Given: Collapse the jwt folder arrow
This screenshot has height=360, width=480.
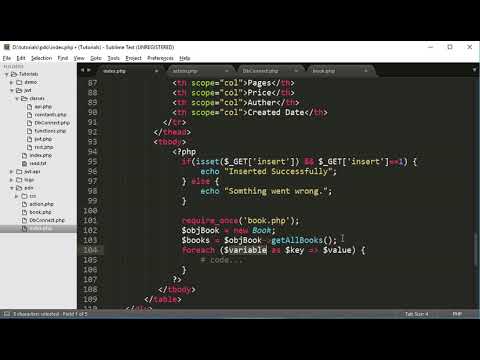Looking at the screenshot, I should tap(12, 90).
